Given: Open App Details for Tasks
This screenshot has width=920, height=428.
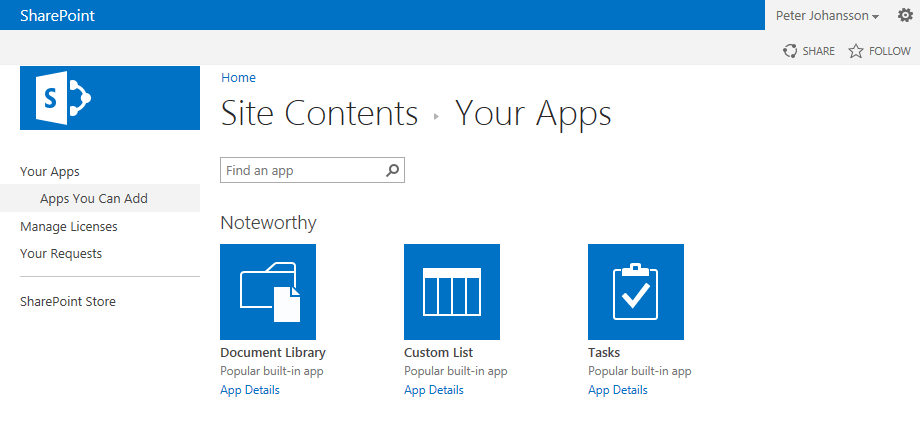Looking at the screenshot, I should (x=618, y=390).
